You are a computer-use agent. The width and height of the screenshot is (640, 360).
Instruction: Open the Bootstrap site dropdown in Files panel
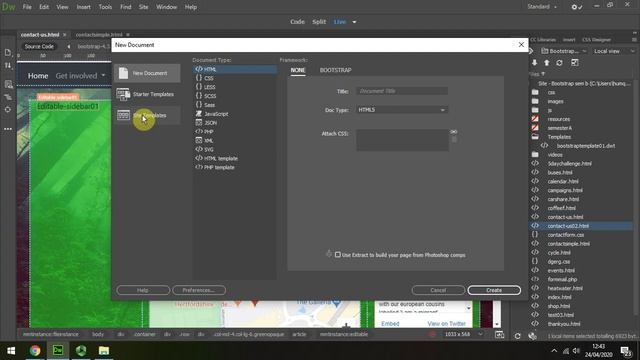tap(564, 51)
